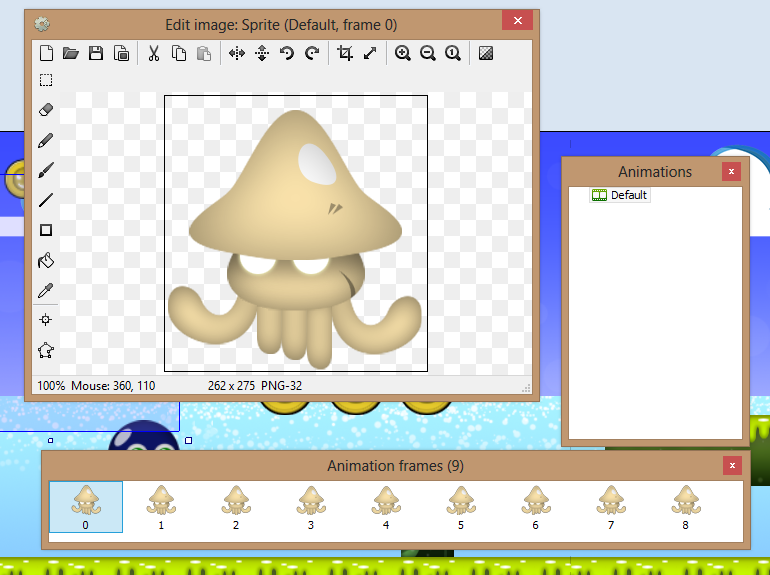Select animation frame 6 thumbnail

click(536, 507)
